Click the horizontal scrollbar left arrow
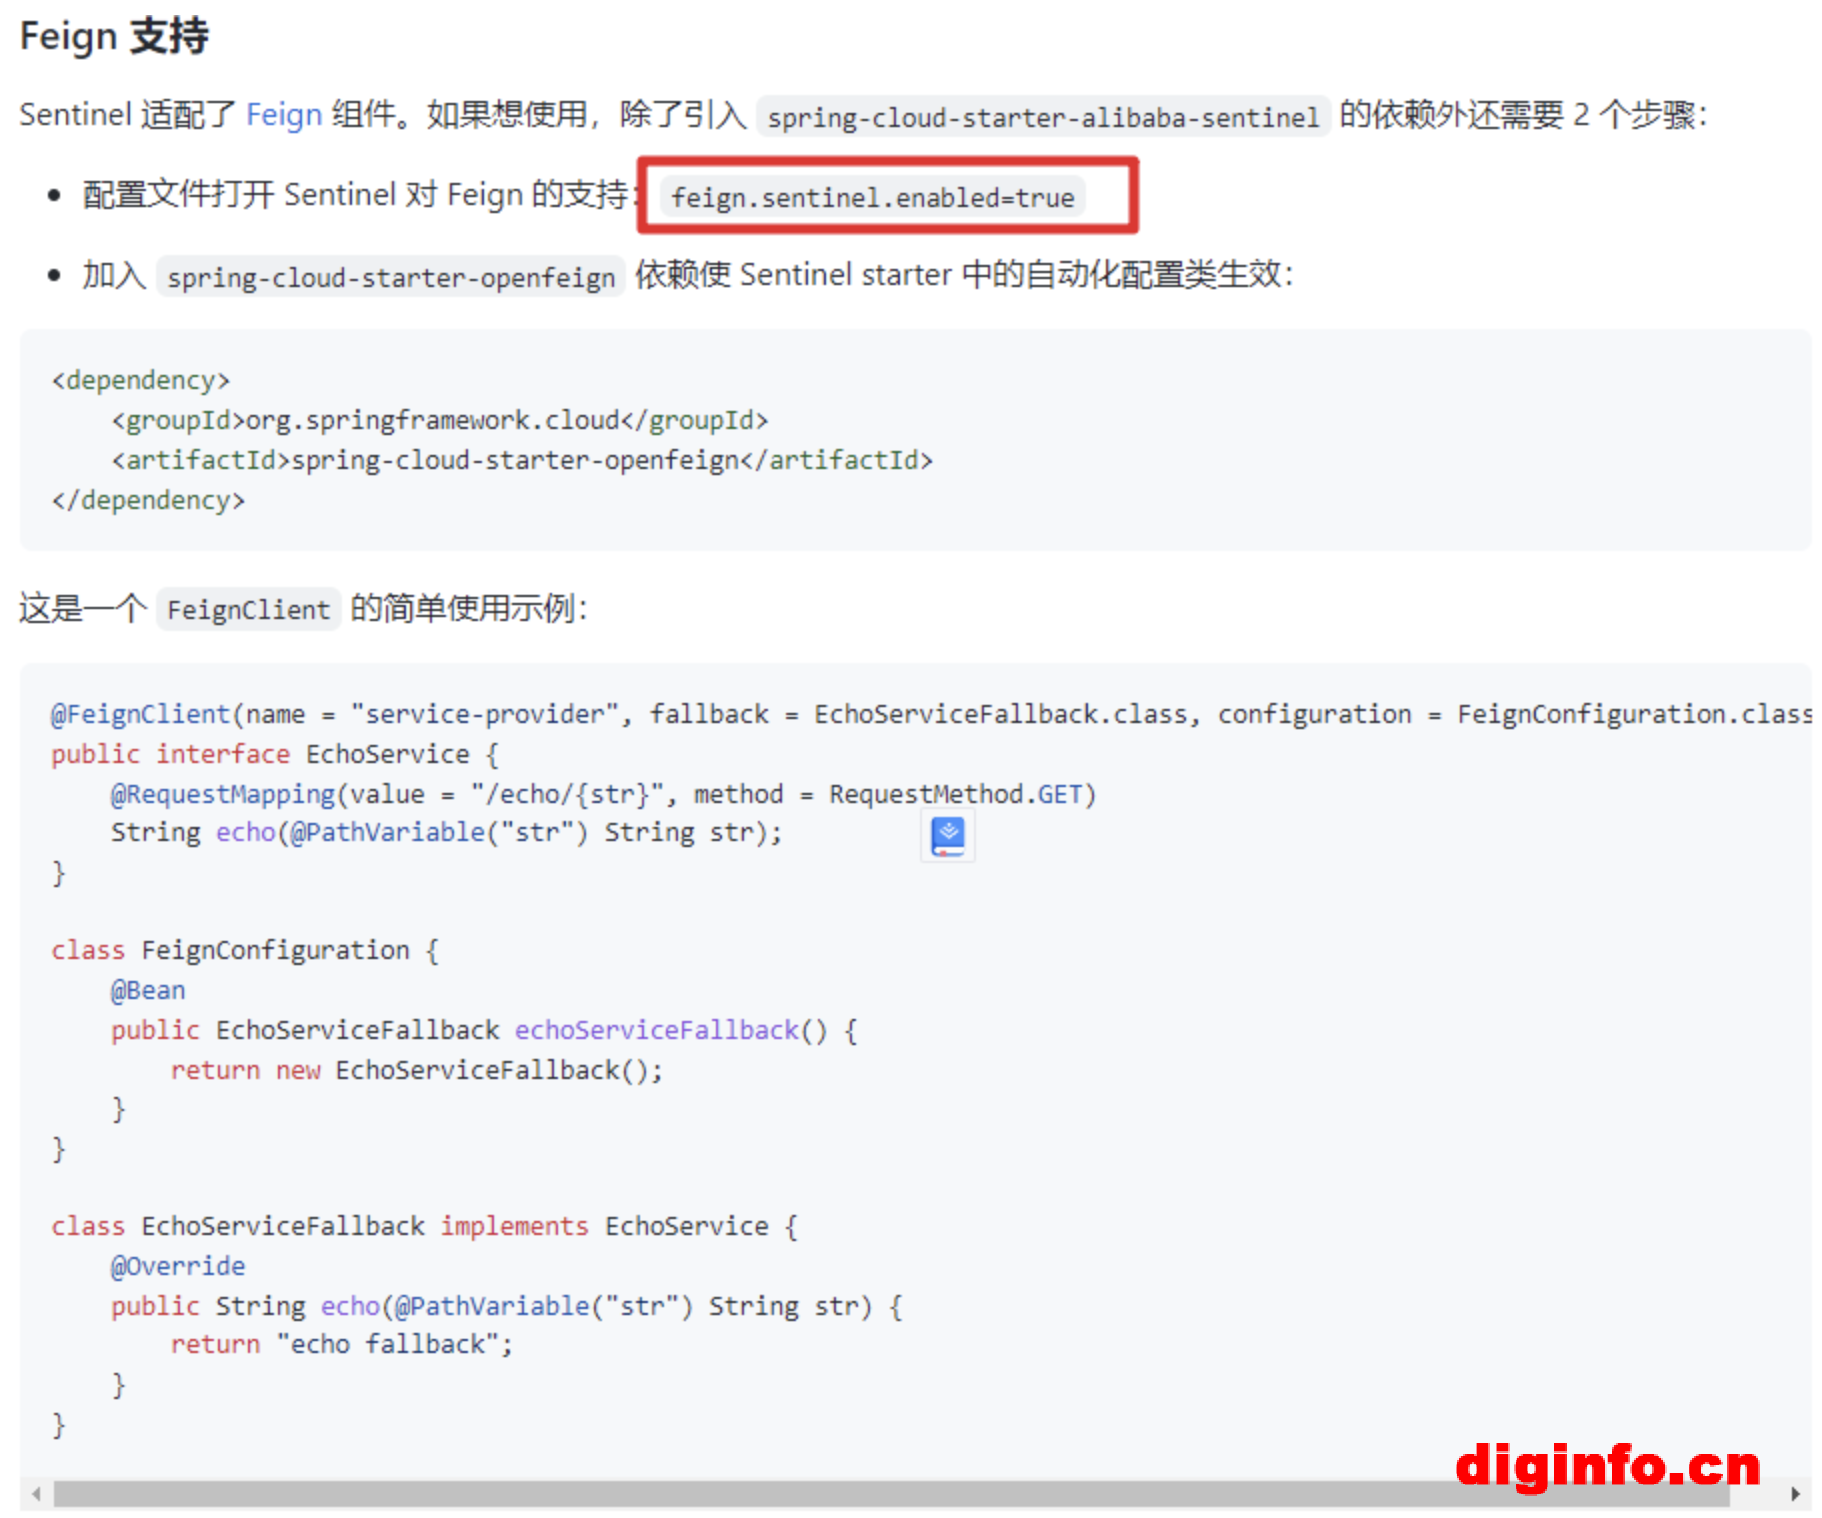 tap(36, 1494)
